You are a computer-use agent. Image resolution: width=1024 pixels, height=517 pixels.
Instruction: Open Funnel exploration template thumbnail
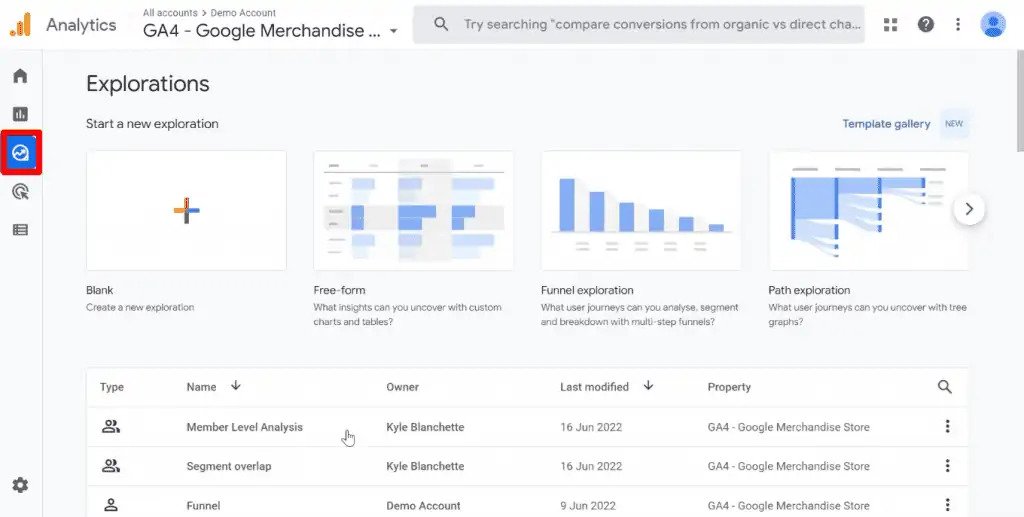641,211
